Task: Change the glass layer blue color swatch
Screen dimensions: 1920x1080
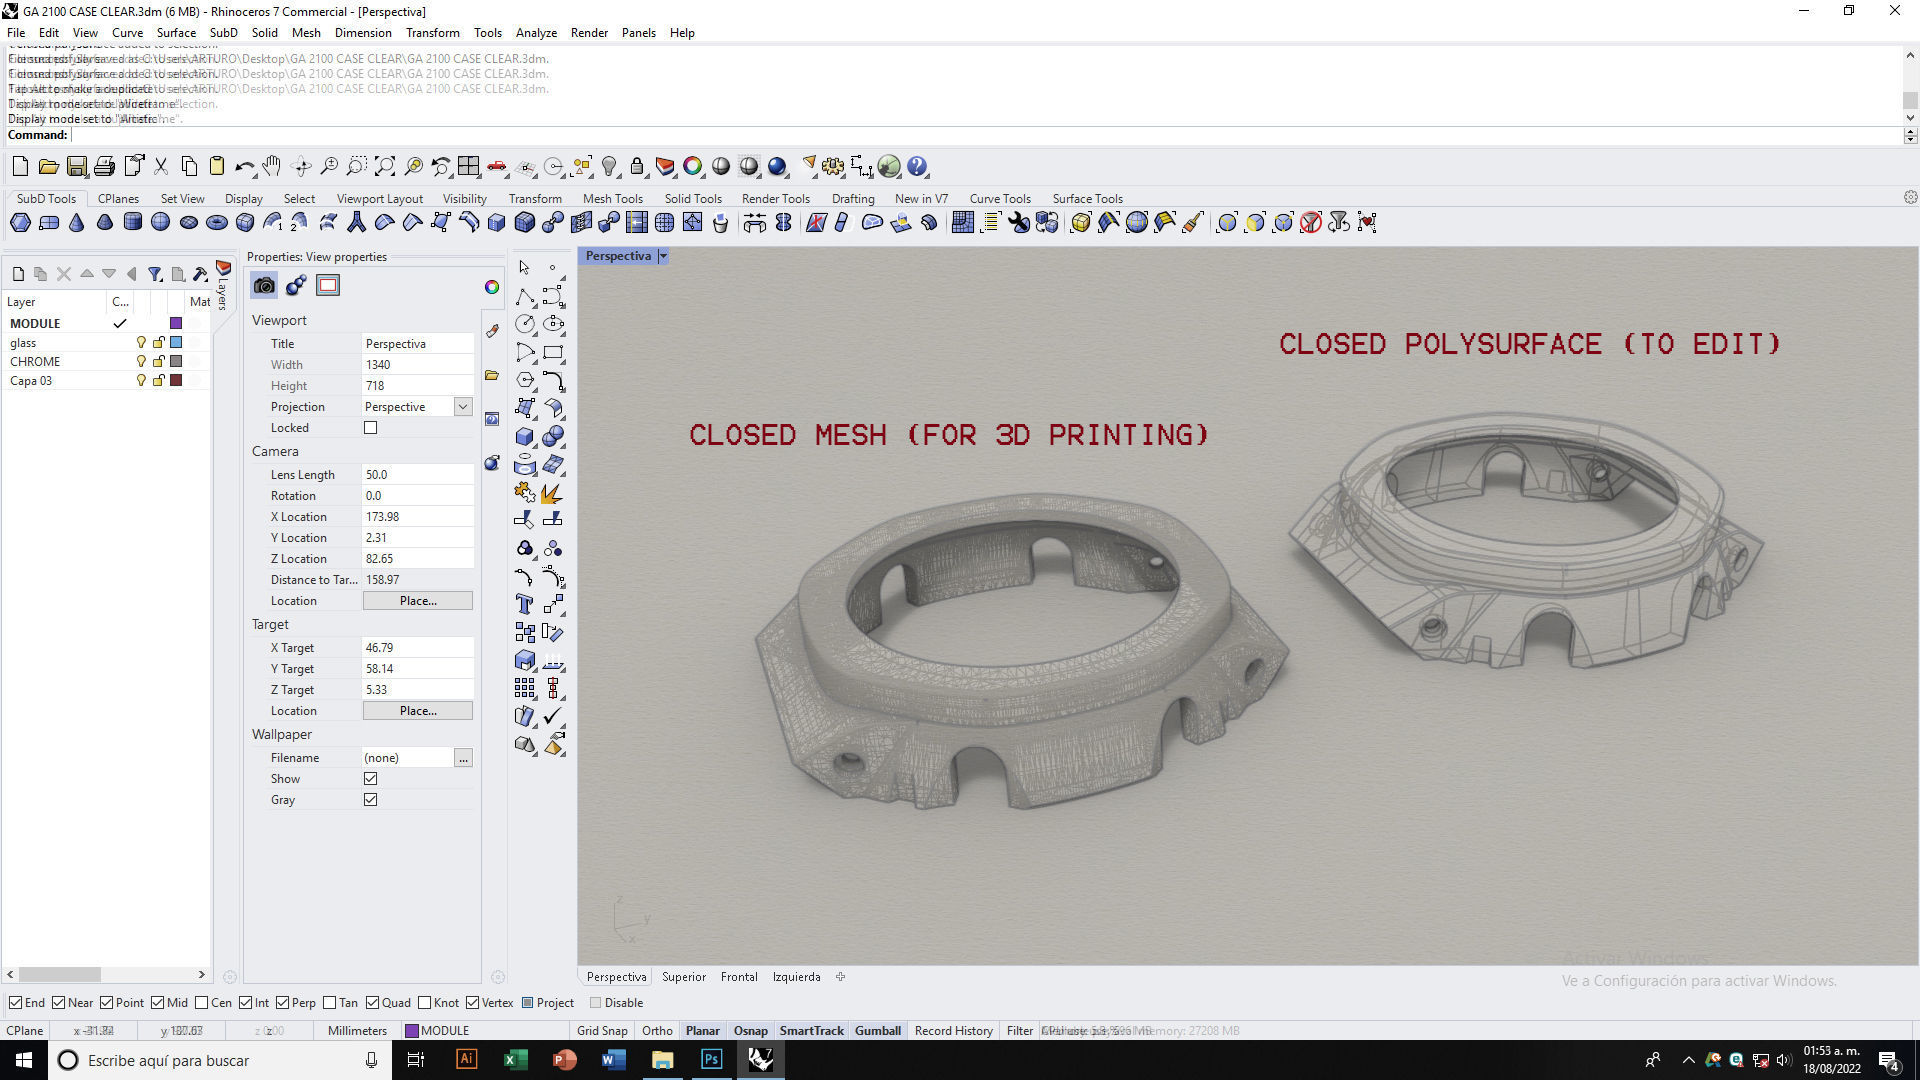Action: point(176,343)
